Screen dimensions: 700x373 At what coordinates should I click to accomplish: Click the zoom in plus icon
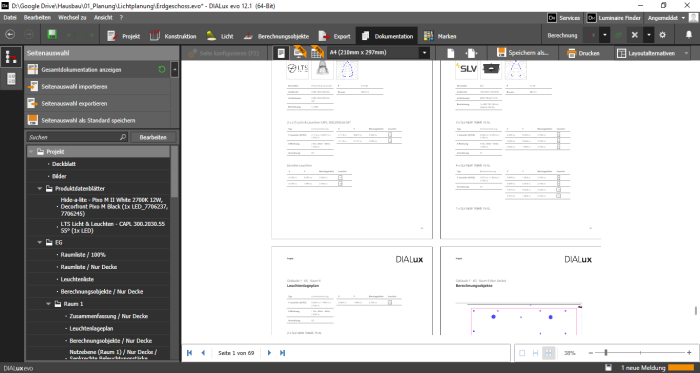[x=689, y=353]
